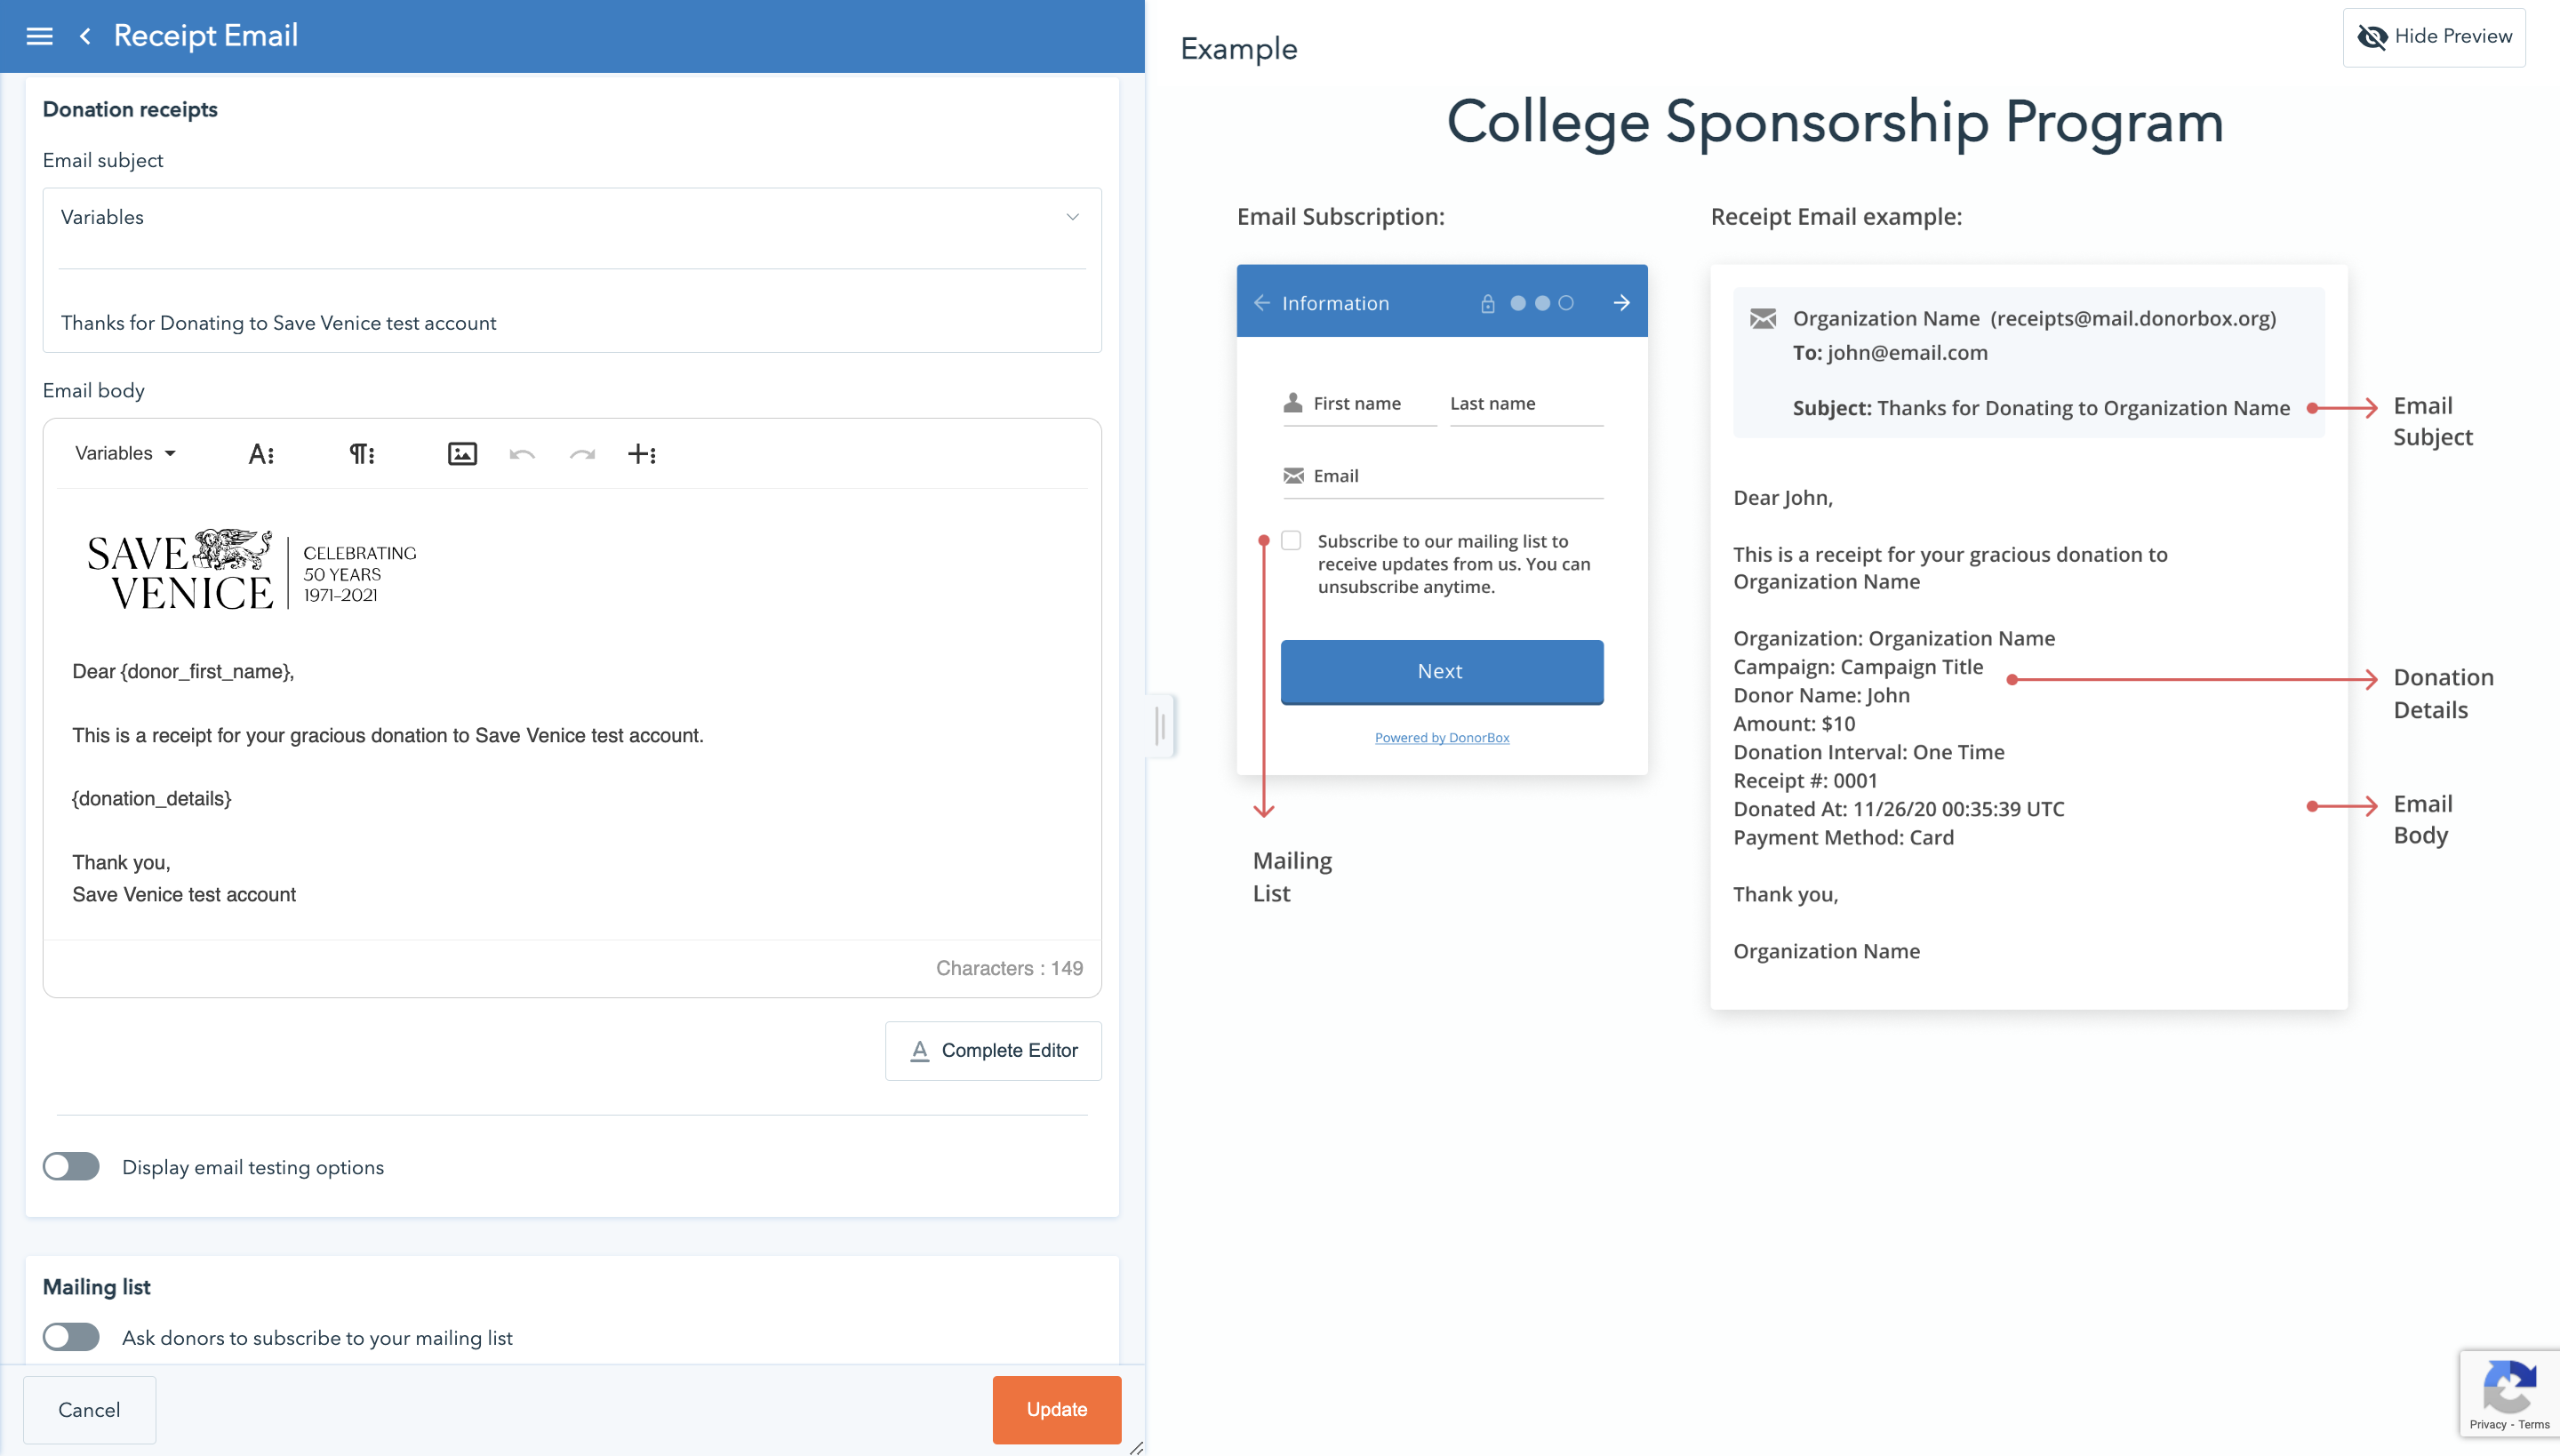2560x1456 pixels.
Task: Open the Powered by DonorBox link
Action: pyautogui.click(x=1442, y=737)
